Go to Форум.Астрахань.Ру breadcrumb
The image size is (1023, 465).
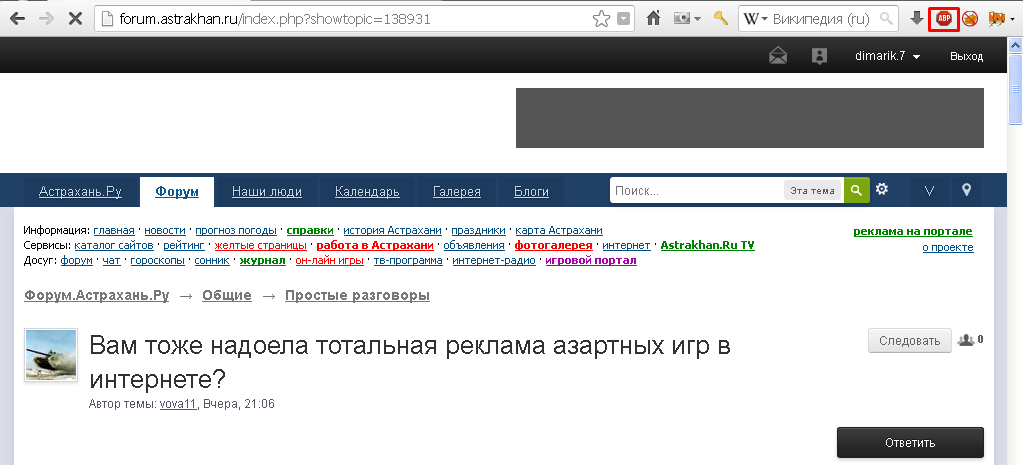97,295
